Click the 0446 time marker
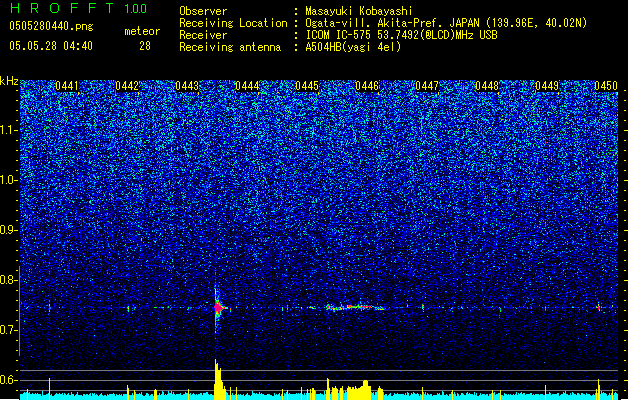629x400 pixels. (x=367, y=86)
